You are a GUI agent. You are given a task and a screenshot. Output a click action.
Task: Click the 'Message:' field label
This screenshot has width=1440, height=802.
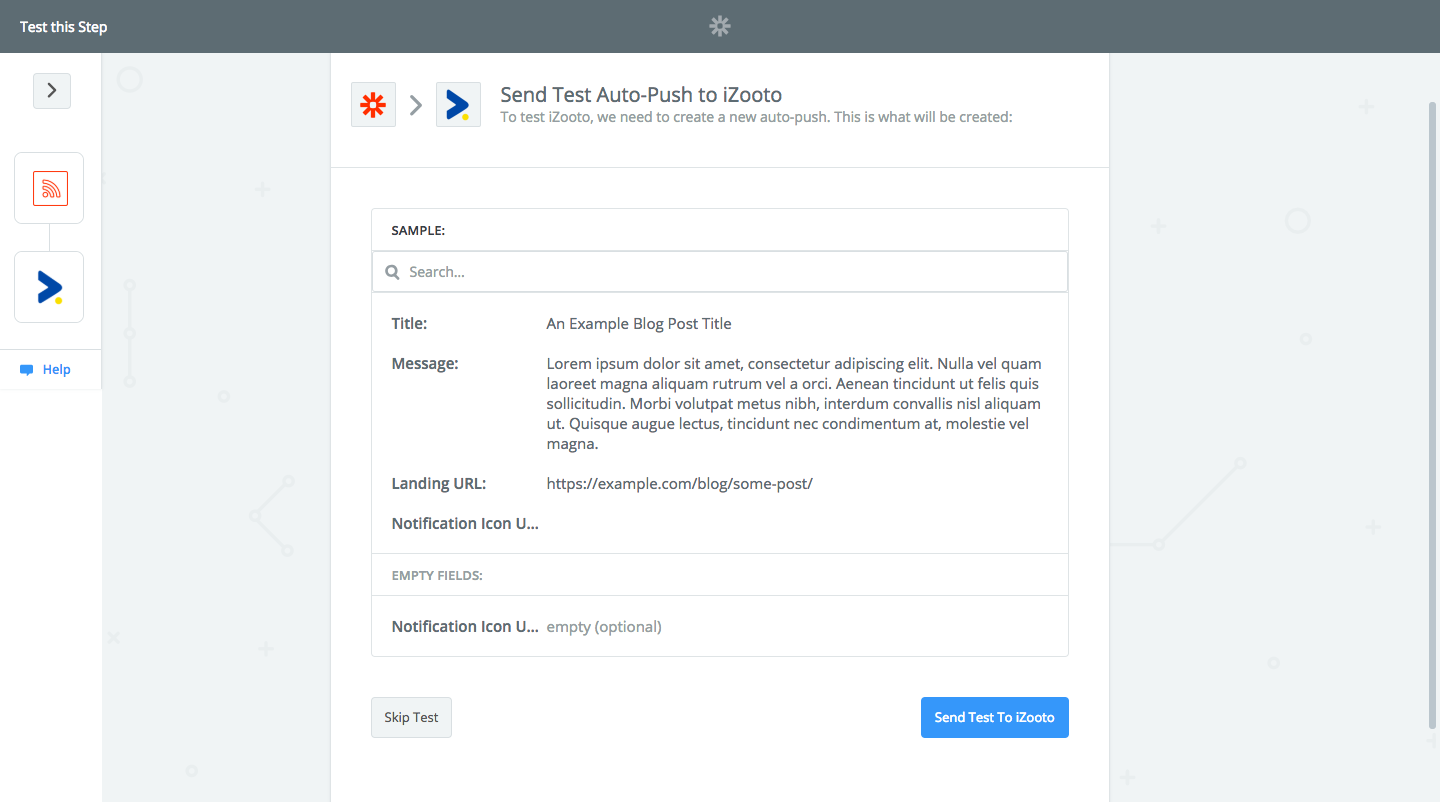point(425,364)
